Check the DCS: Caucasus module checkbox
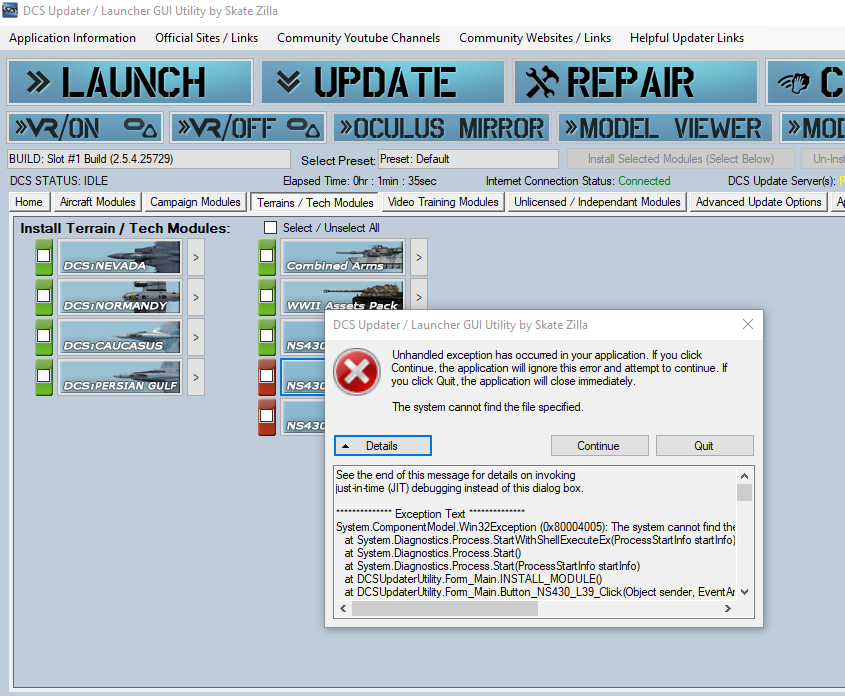Image resolution: width=845 pixels, height=696 pixels. [x=44, y=336]
